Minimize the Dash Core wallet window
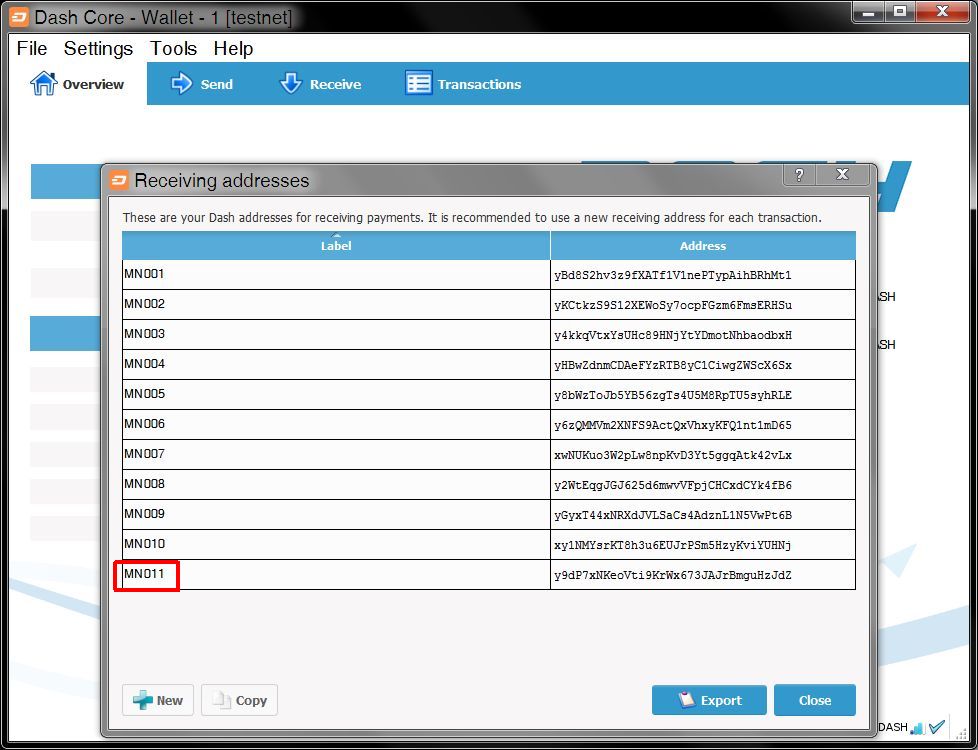978x750 pixels. (x=869, y=12)
